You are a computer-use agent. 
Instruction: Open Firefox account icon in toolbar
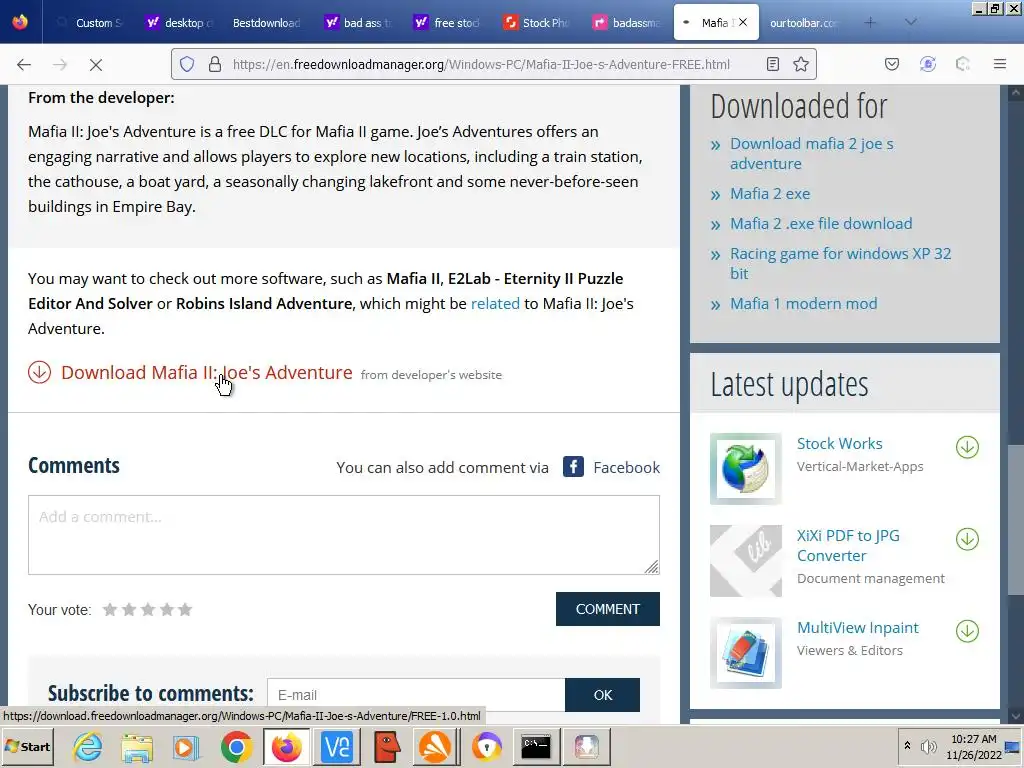[x=927, y=64]
